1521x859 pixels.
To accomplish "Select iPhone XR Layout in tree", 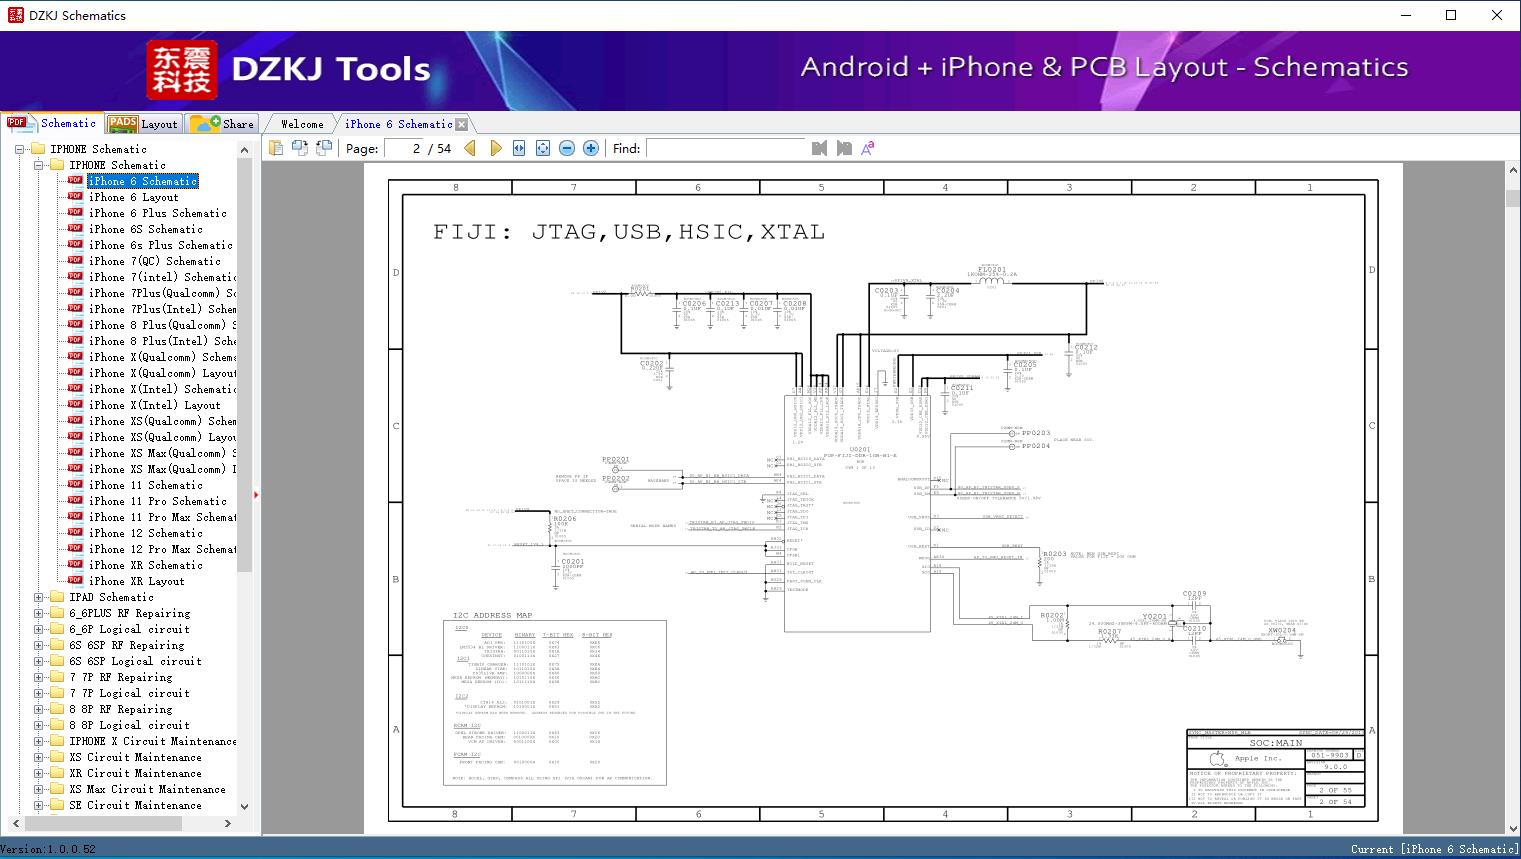I will 137,581.
